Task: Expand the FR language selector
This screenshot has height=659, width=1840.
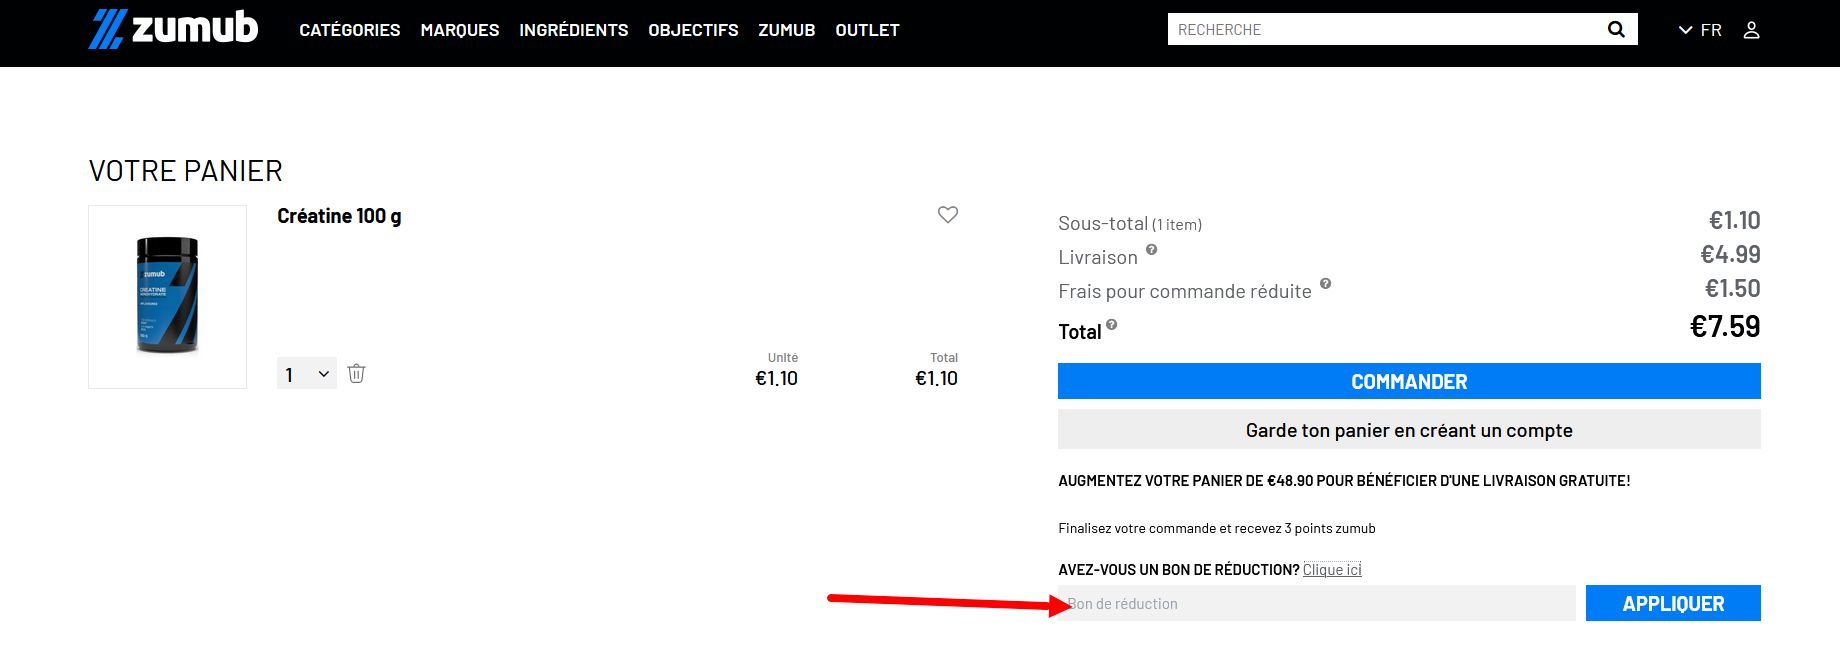Action: pos(1700,30)
